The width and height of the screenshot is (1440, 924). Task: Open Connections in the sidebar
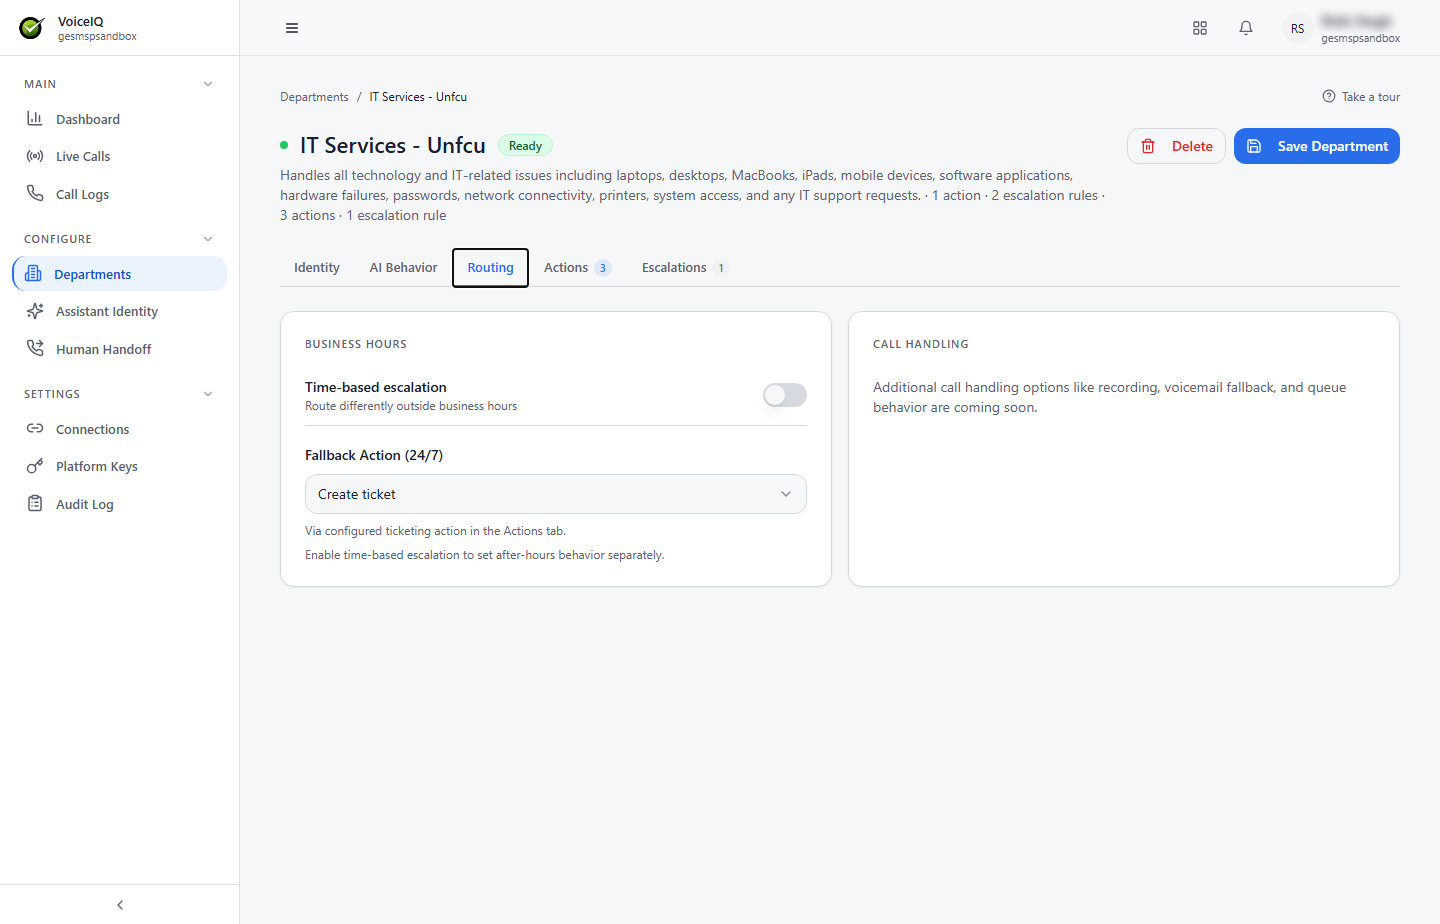[120, 429]
